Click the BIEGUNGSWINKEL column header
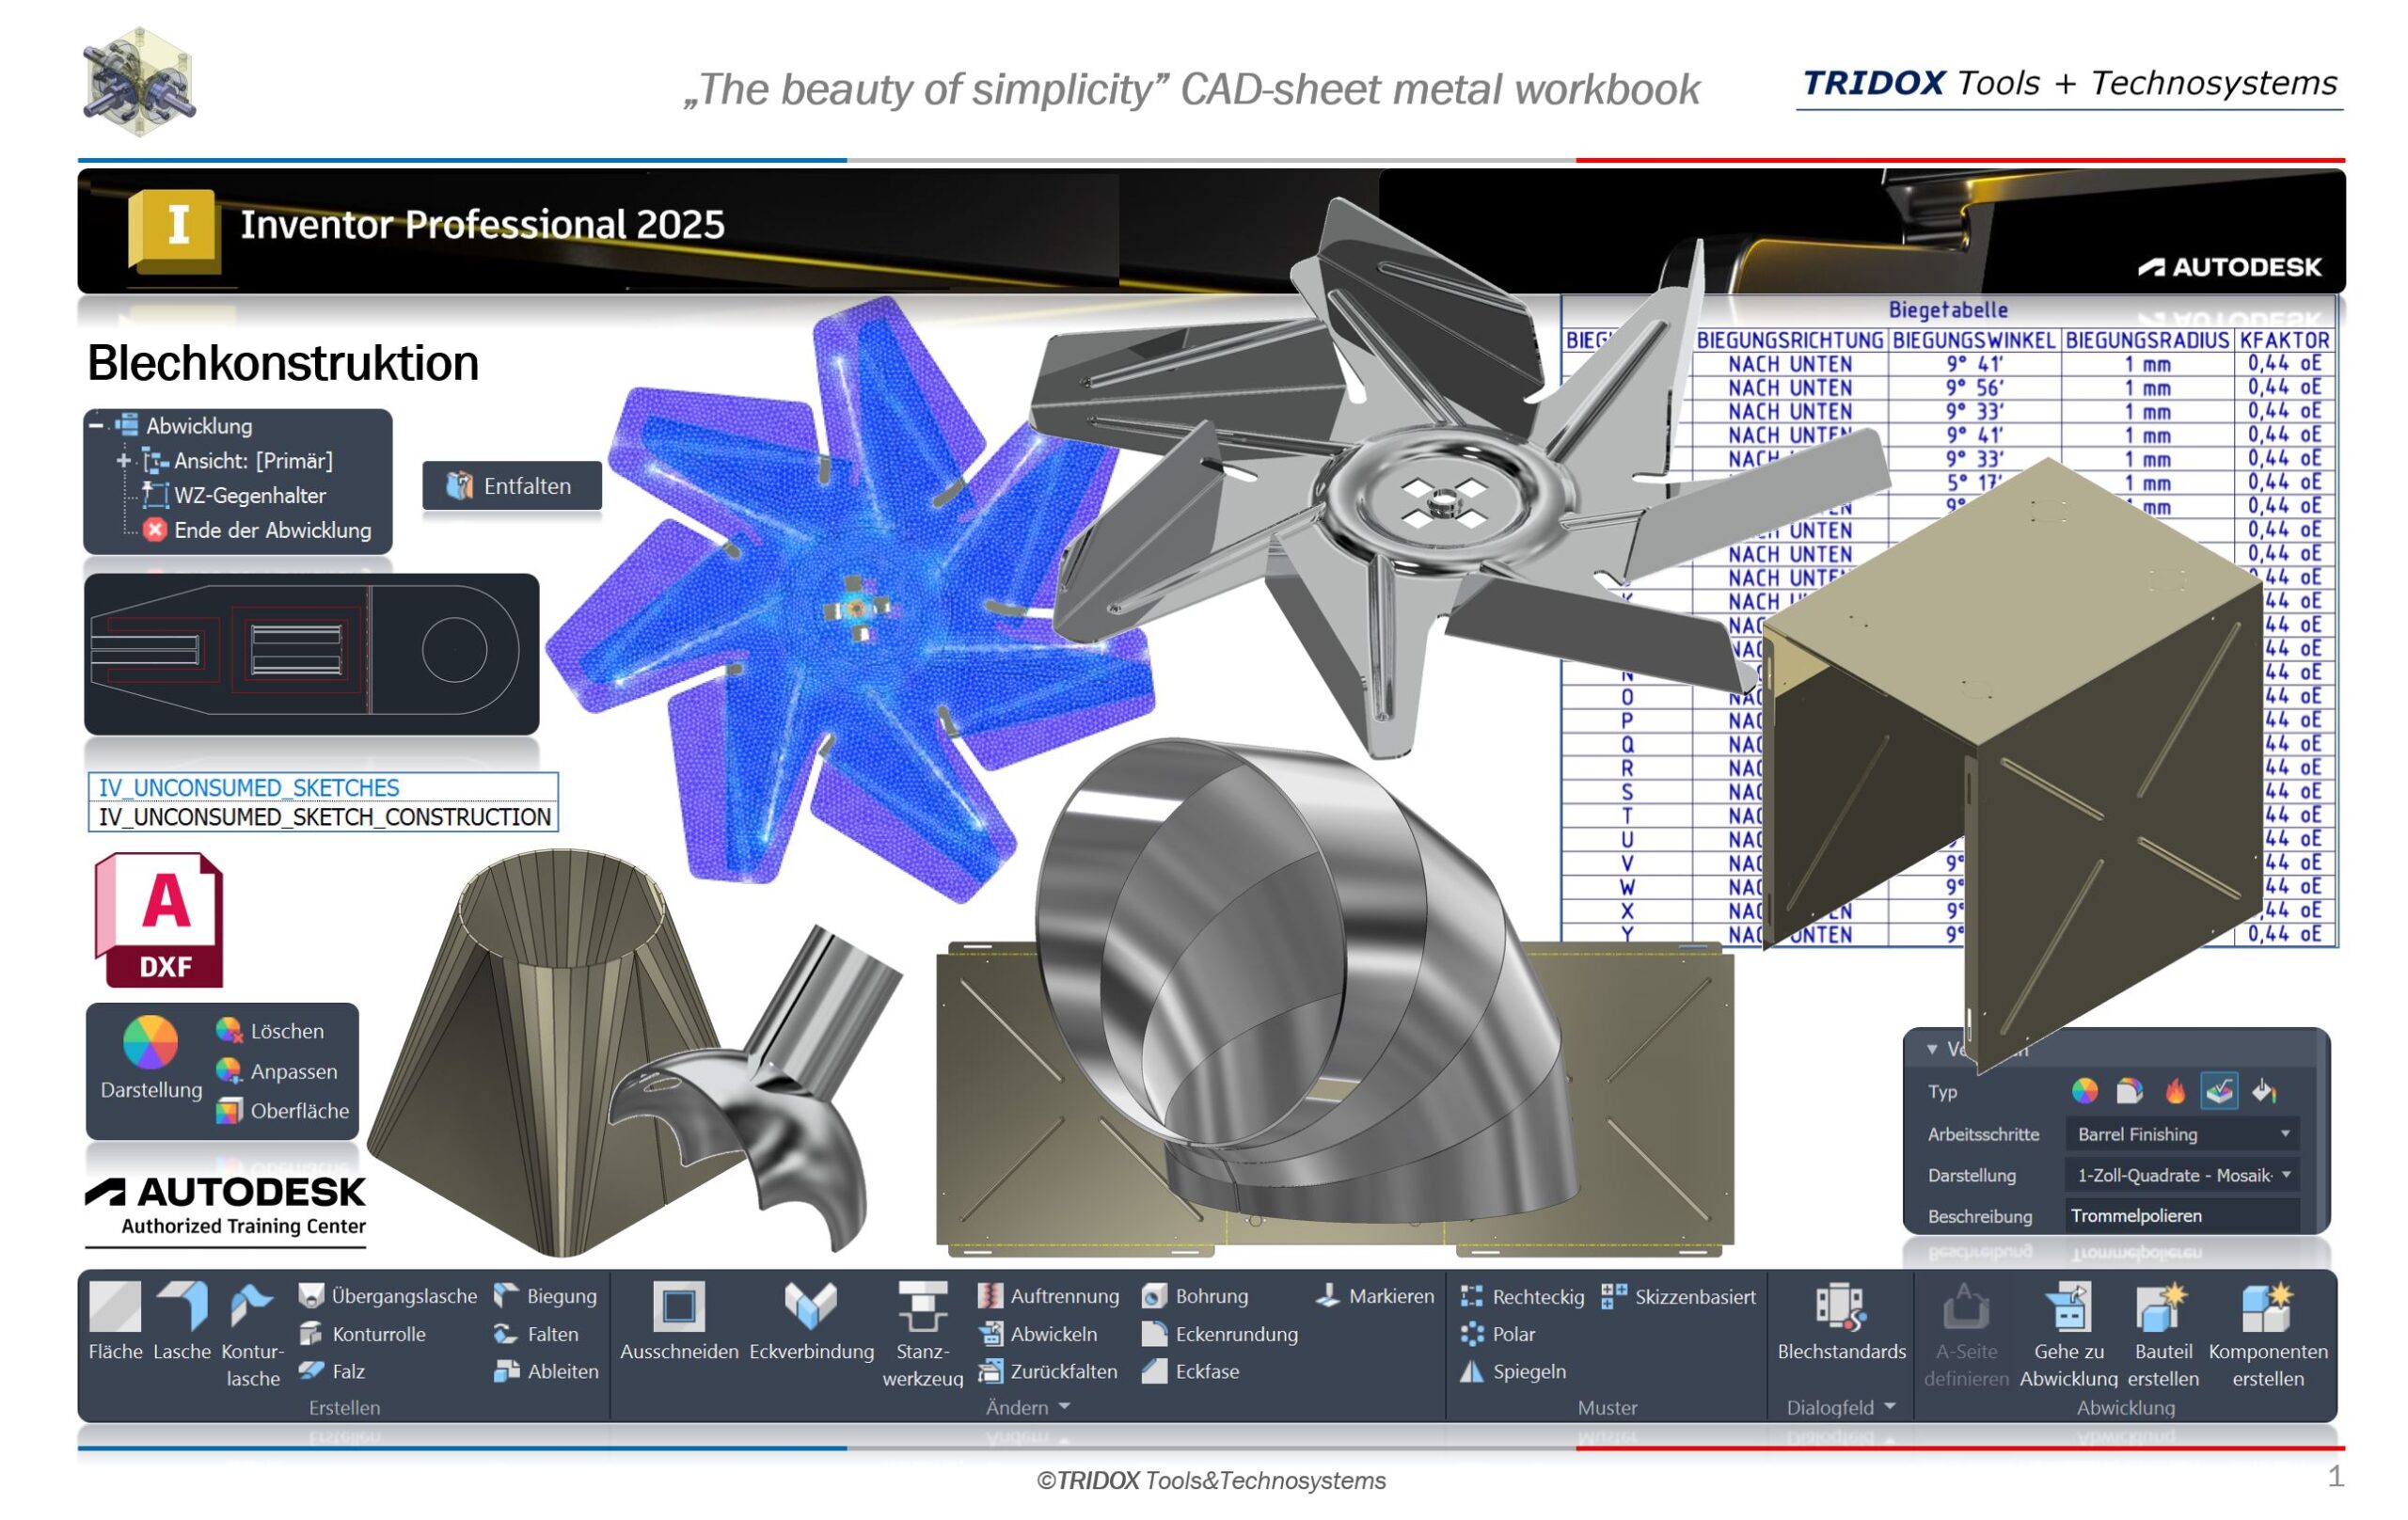 click(x=1974, y=340)
